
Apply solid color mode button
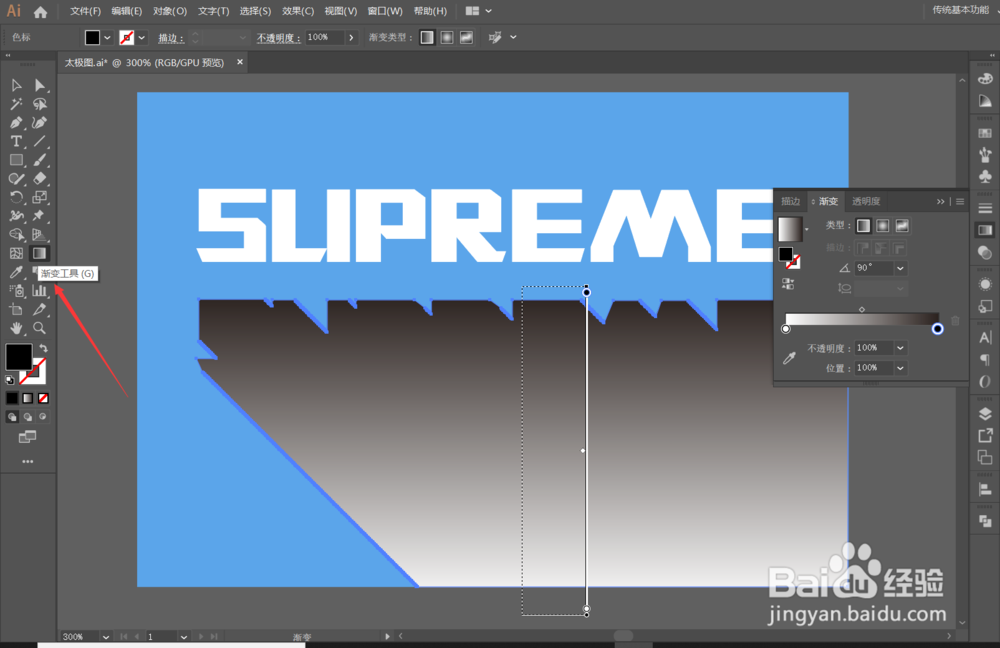tap(12, 398)
